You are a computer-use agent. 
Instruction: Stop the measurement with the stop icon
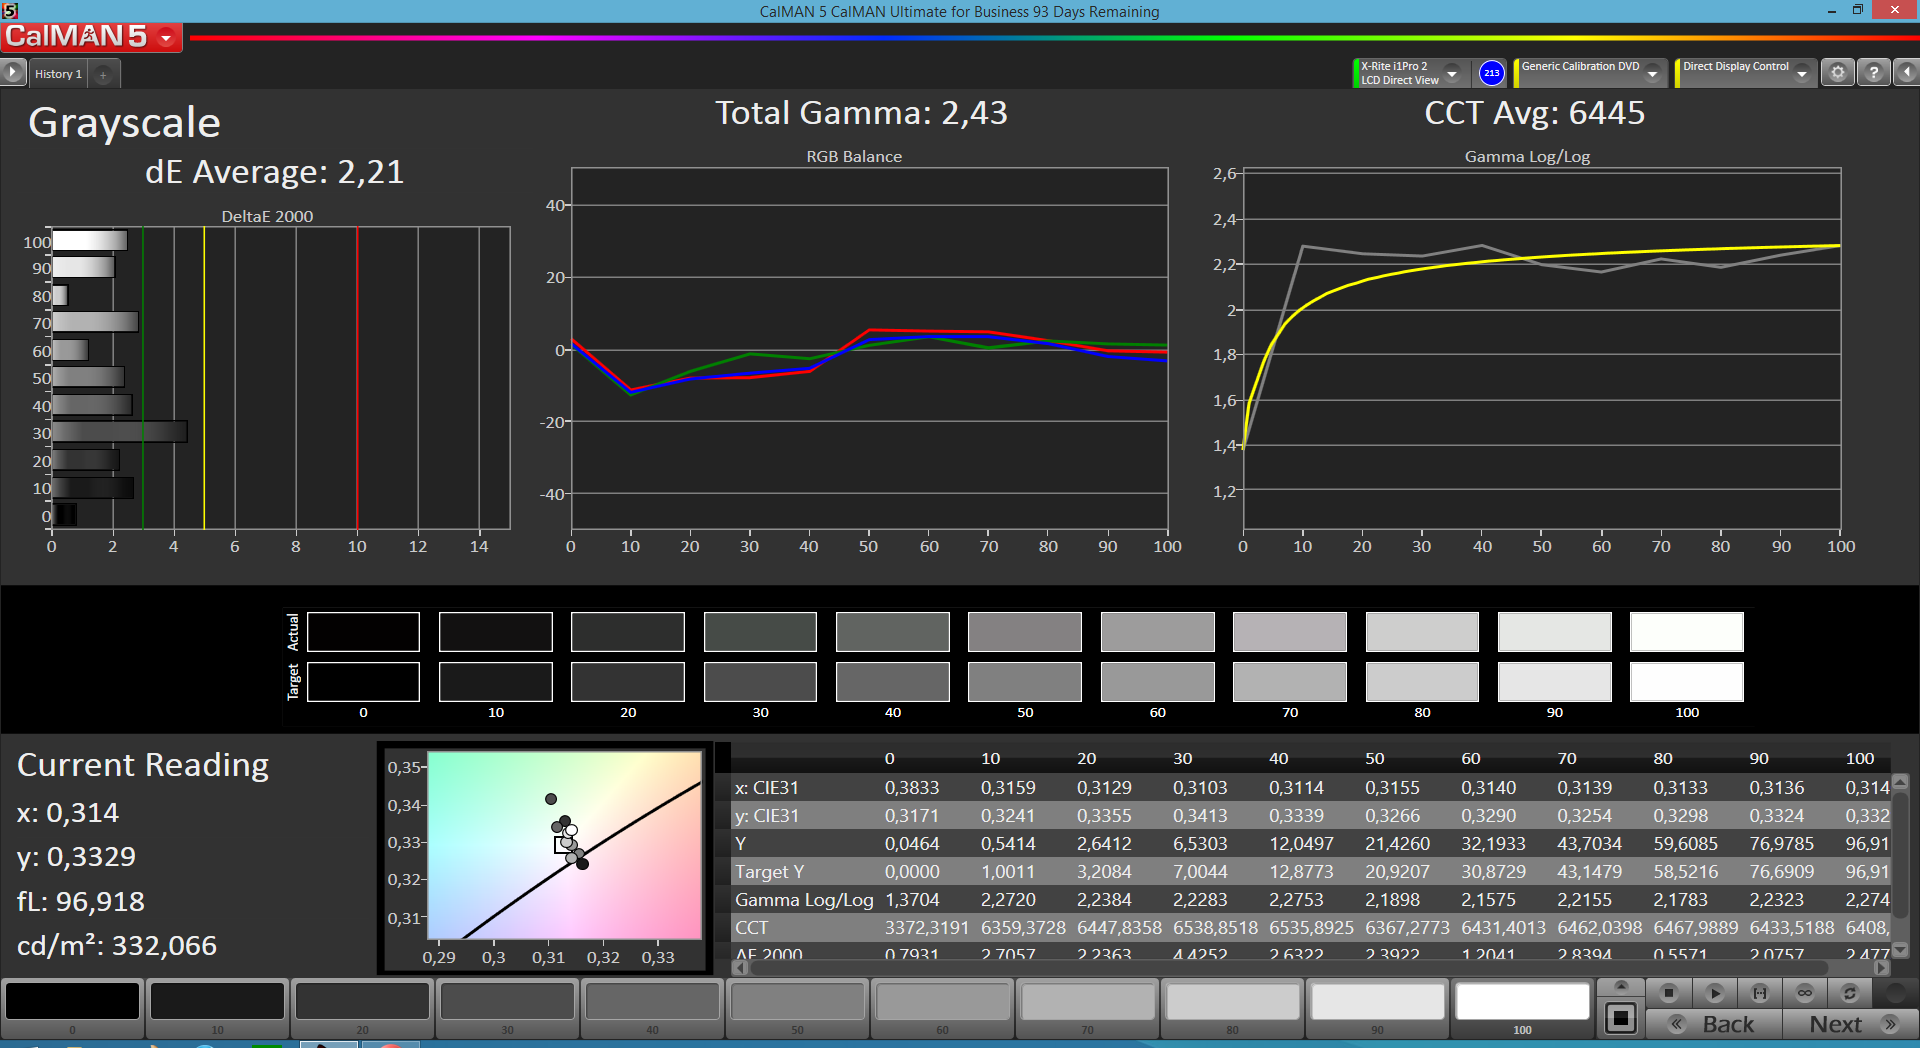click(1668, 993)
